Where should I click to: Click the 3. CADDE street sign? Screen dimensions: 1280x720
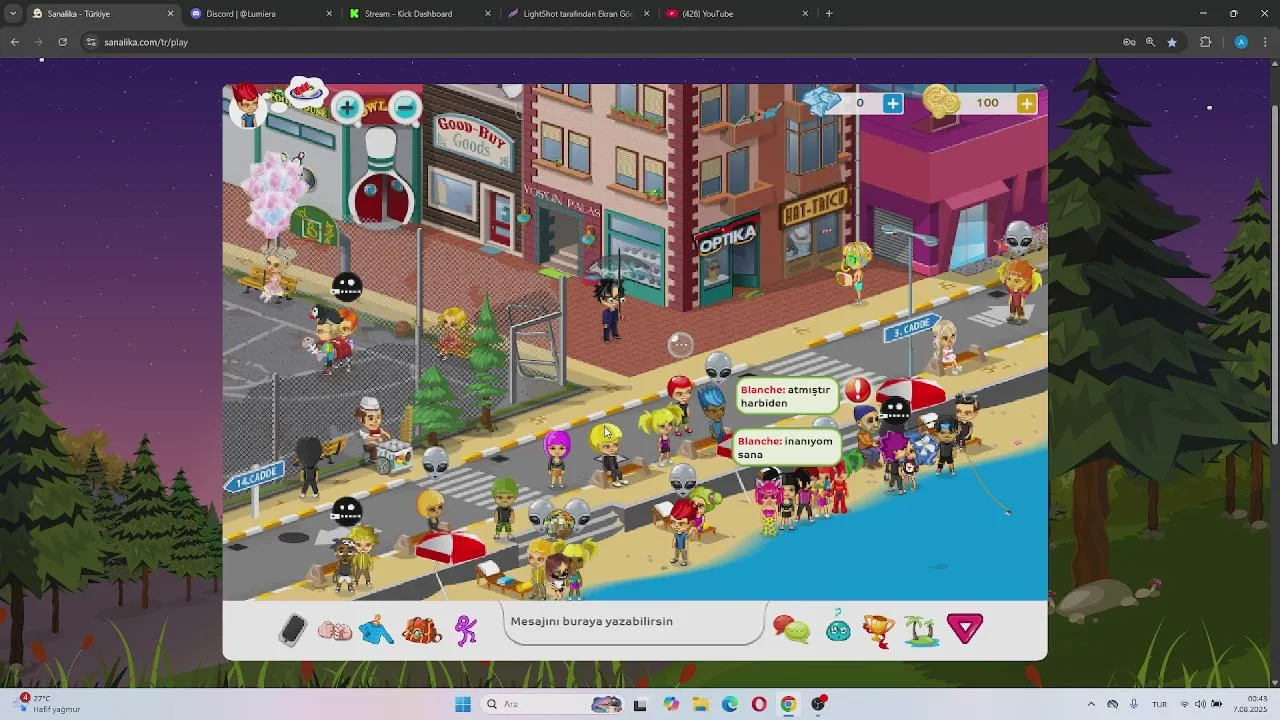911,328
